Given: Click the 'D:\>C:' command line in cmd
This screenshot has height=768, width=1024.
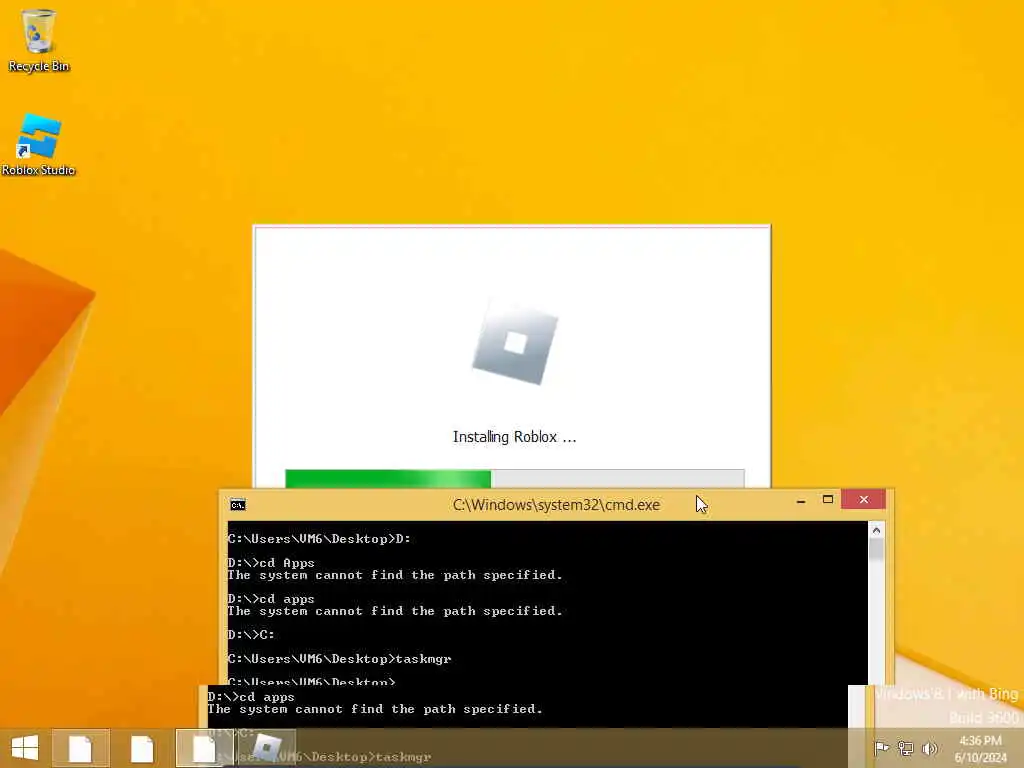Looking at the screenshot, I should click(x=251, y=635).
